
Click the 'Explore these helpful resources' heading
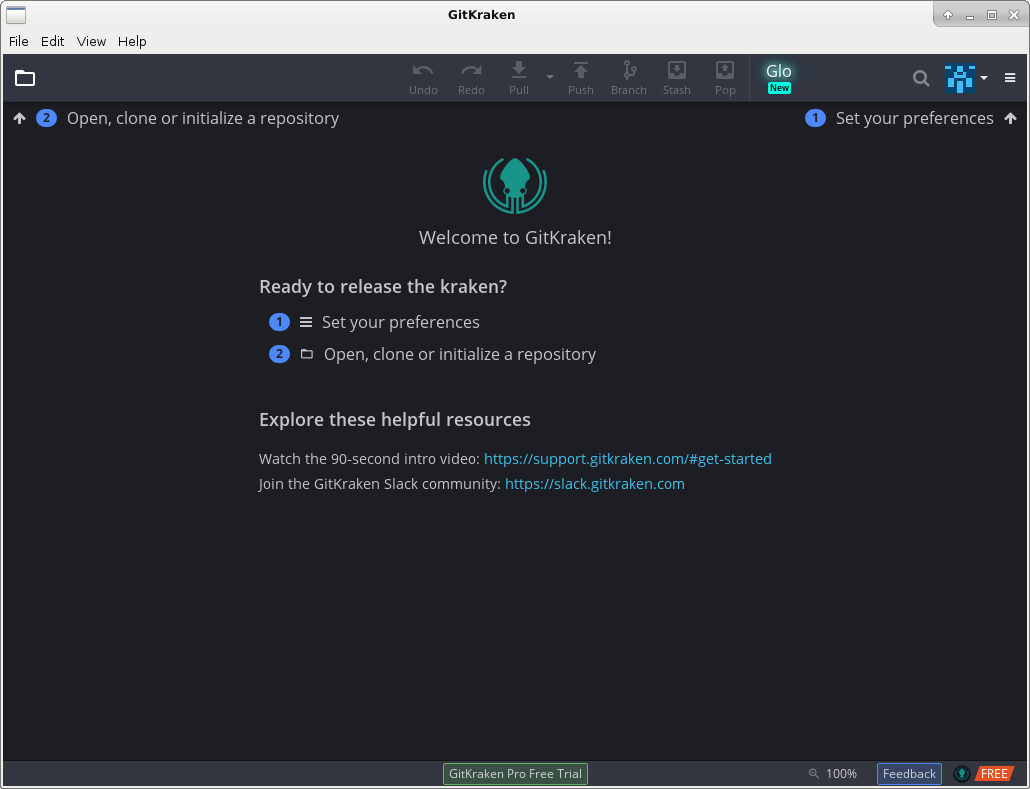[x=395, y=420]
